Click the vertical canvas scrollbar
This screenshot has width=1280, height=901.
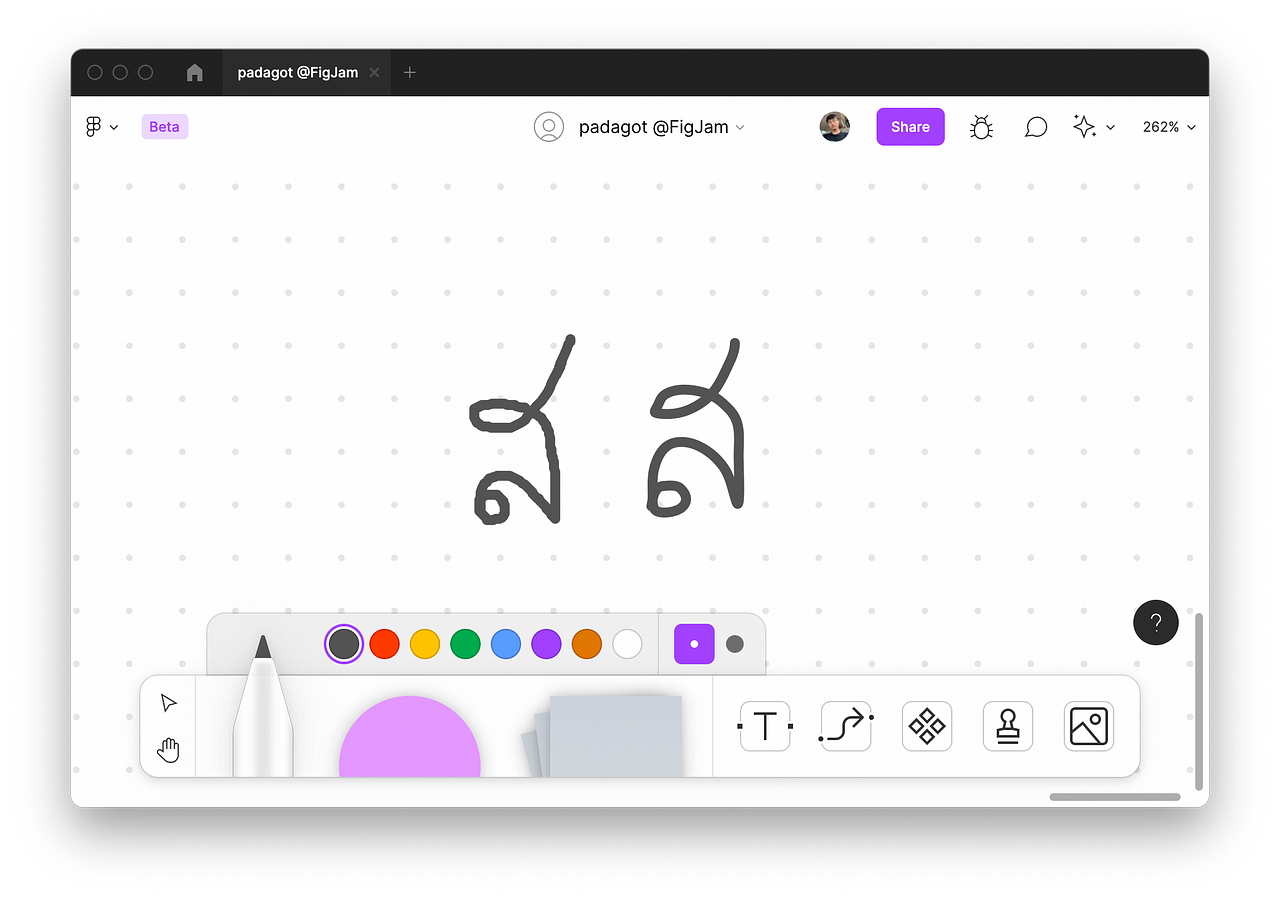point(1199,700)
